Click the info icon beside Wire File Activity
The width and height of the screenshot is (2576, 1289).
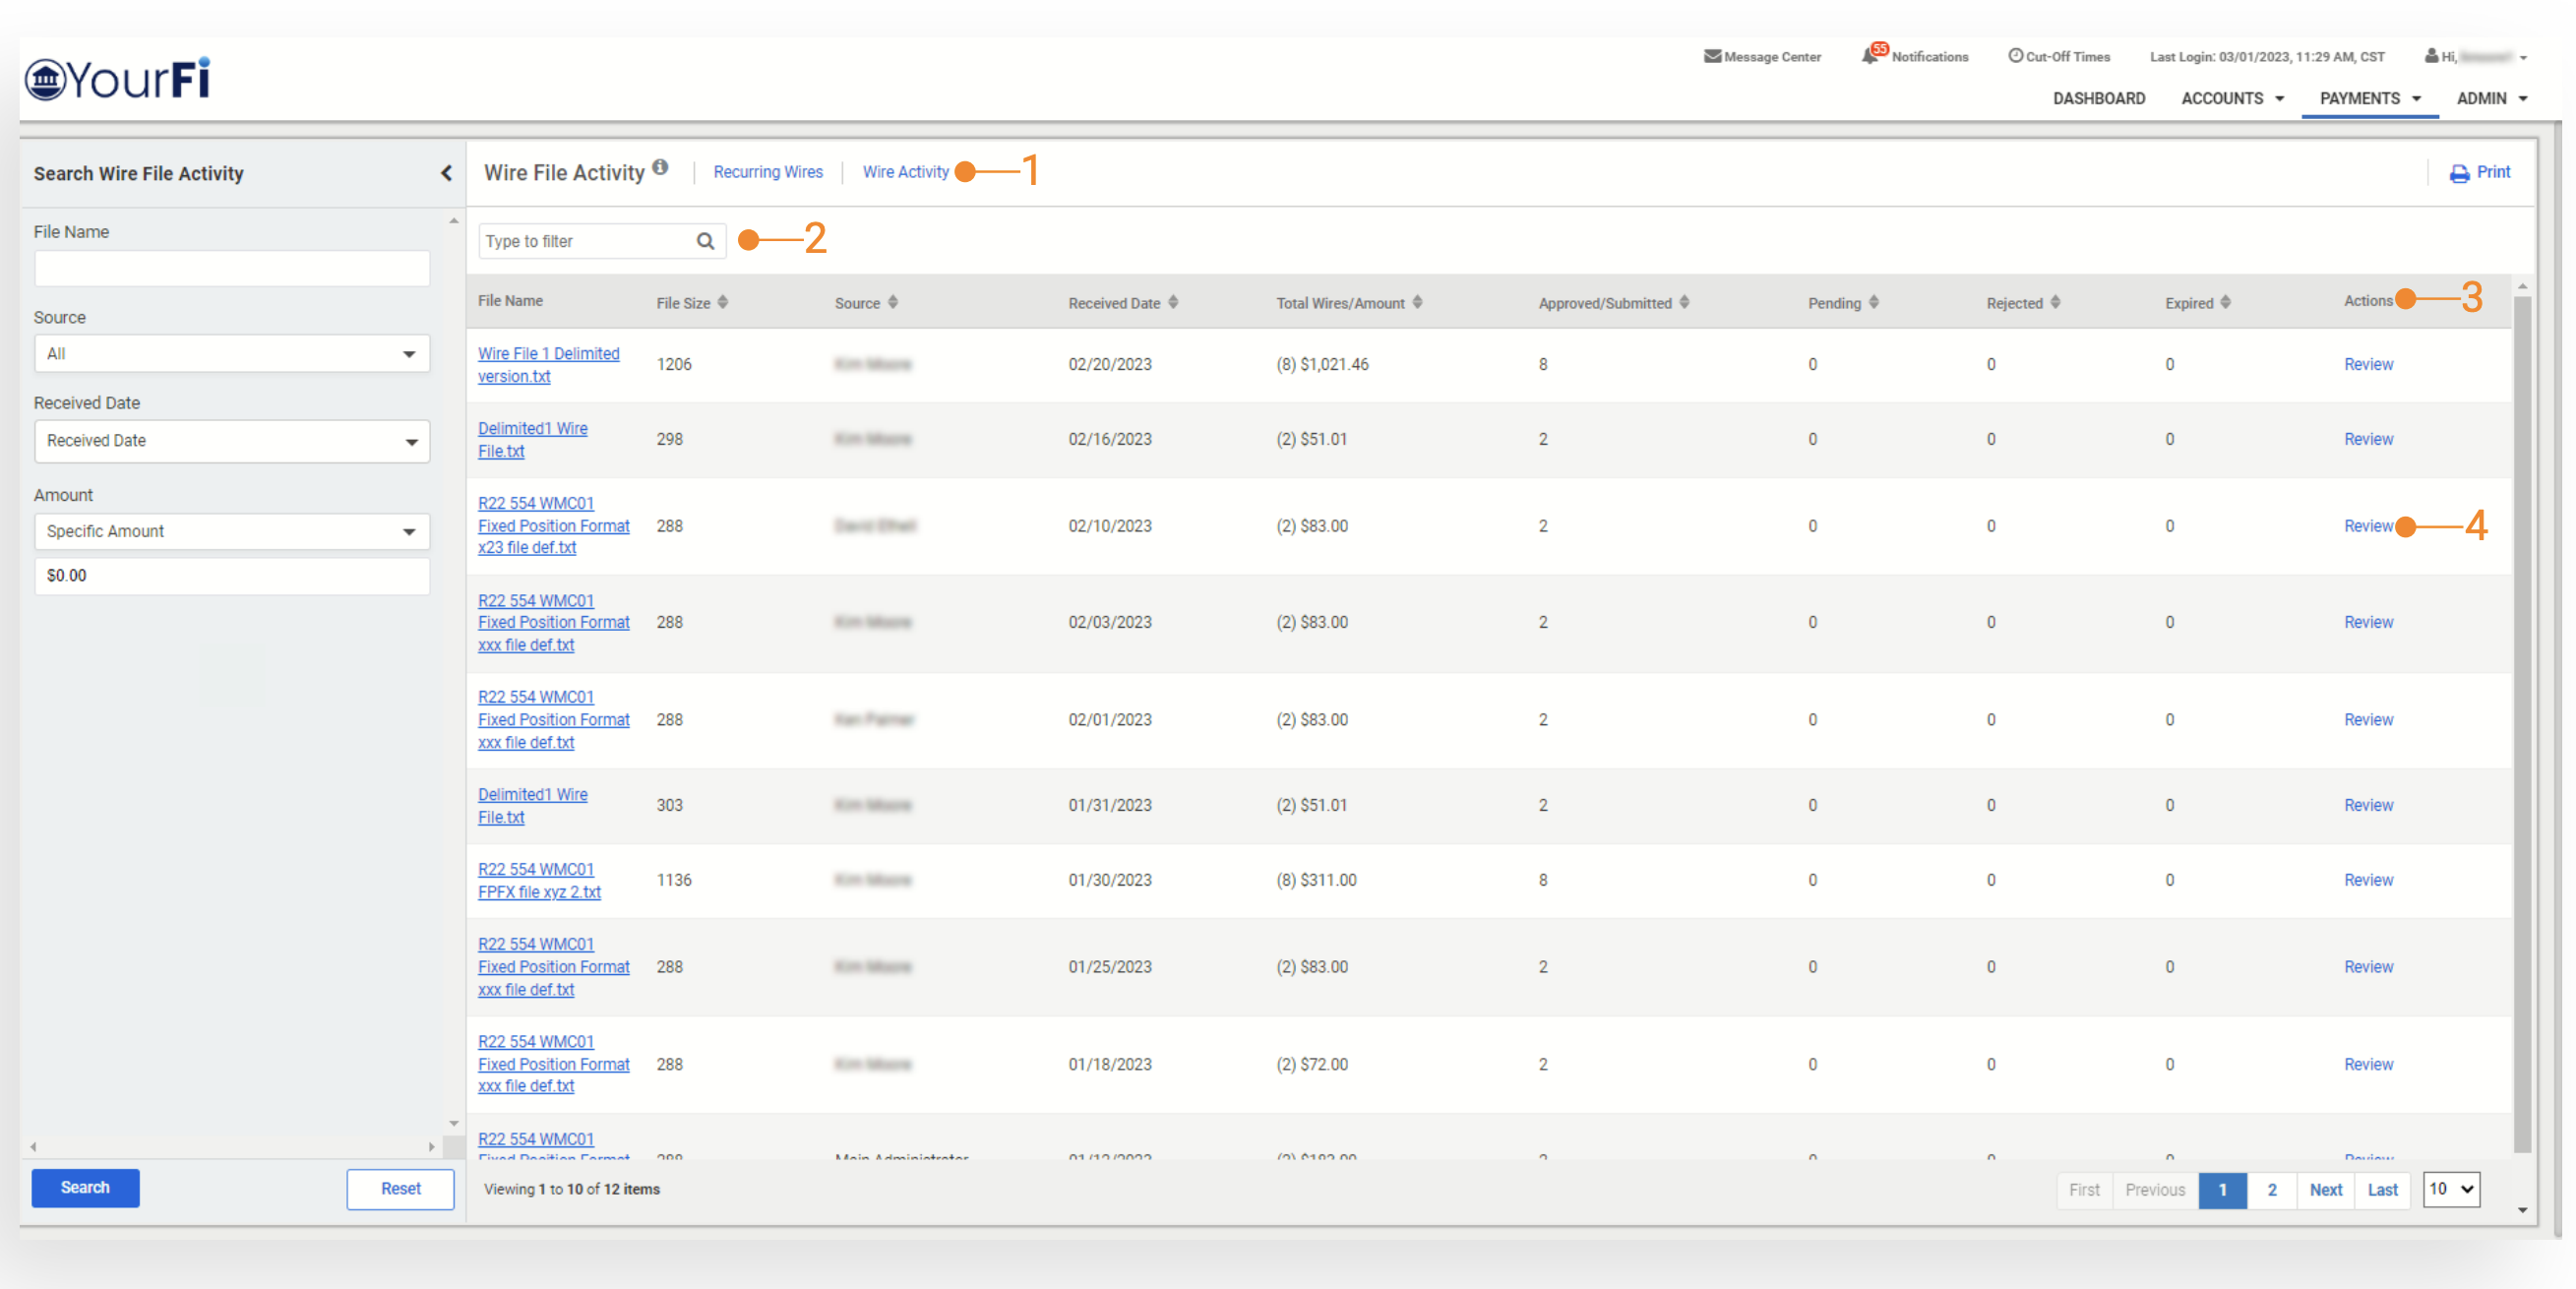[660, 168]
